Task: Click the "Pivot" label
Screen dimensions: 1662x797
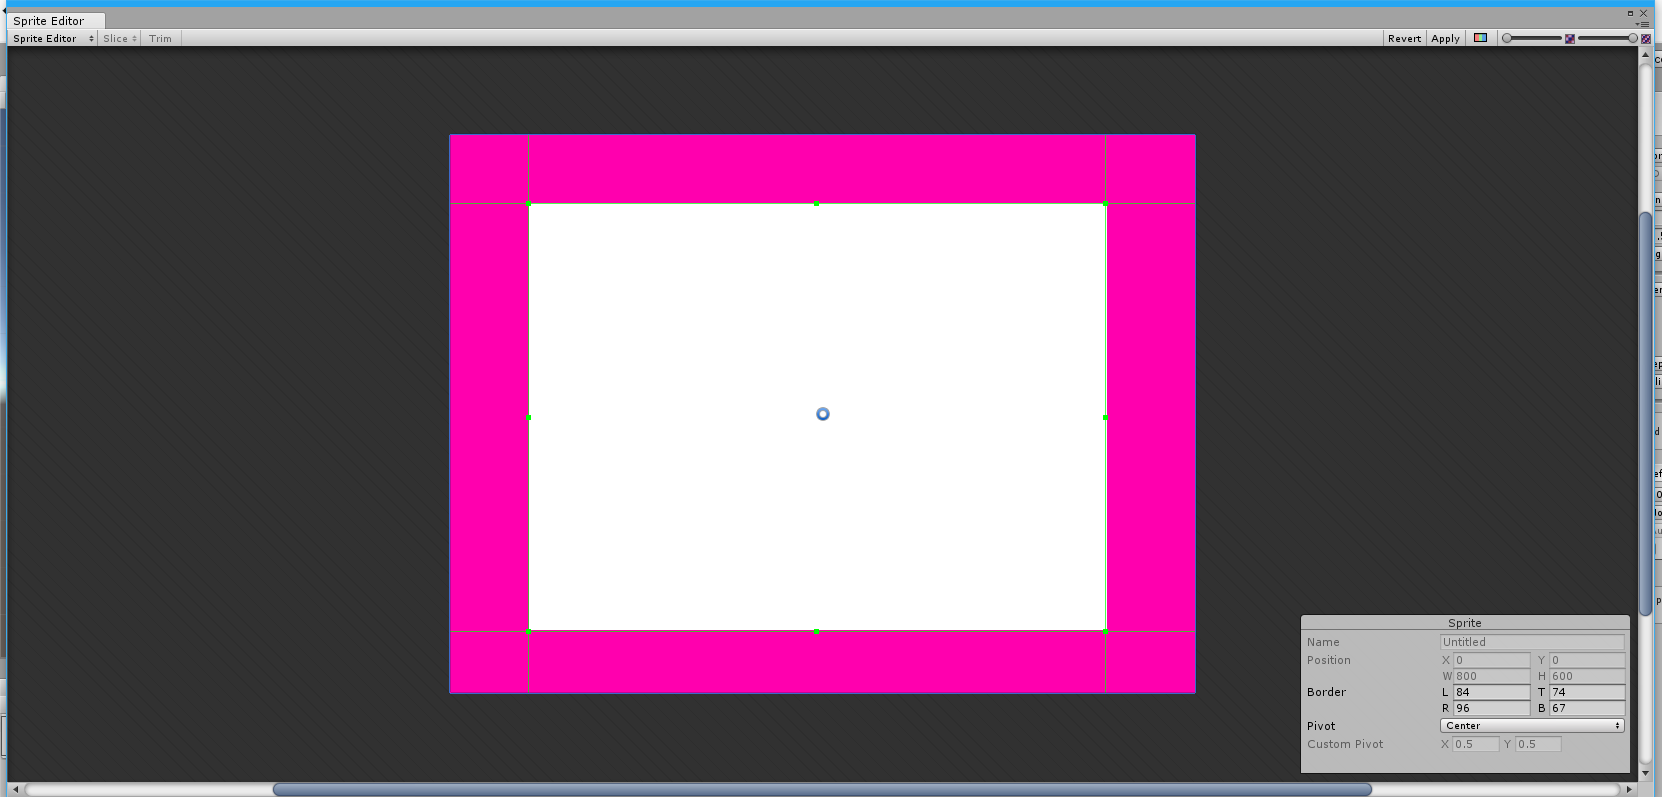Action: pyautogui.click(x=1321, y=726)
